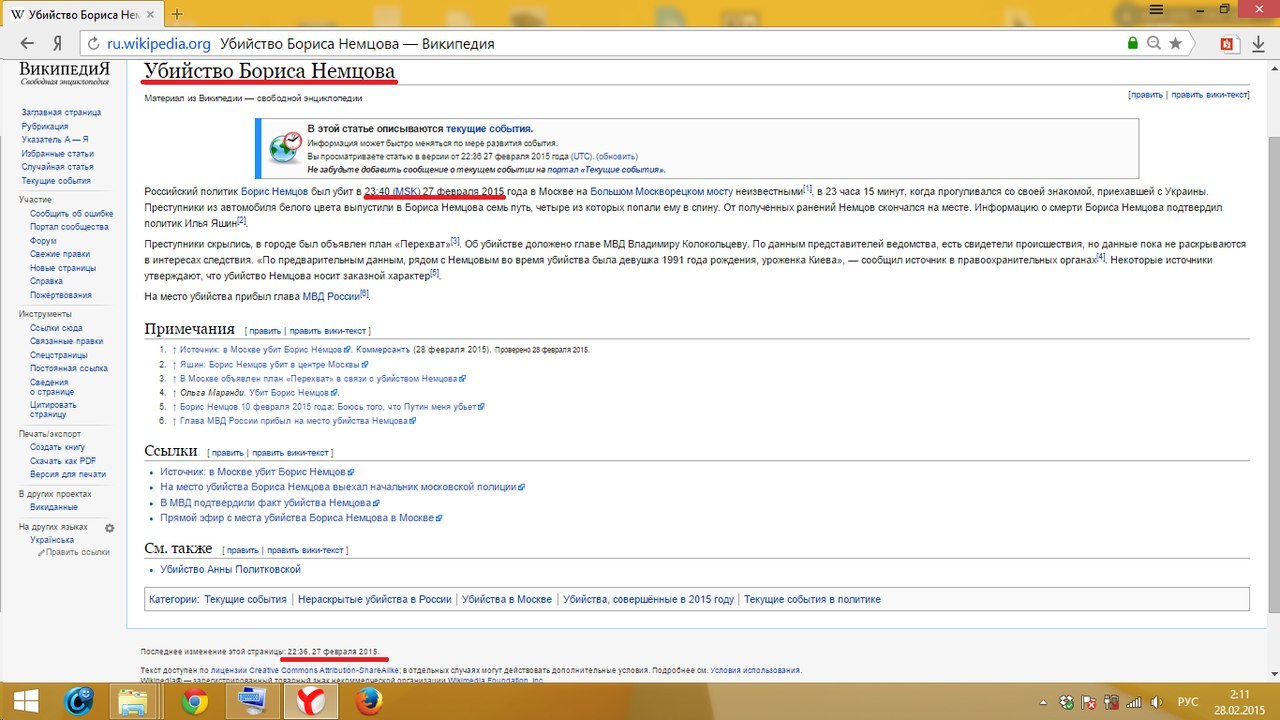Open the red PDF extension icon
Screen dimensions: 1280x720
pyautogui.click(x=1228, y=44)
